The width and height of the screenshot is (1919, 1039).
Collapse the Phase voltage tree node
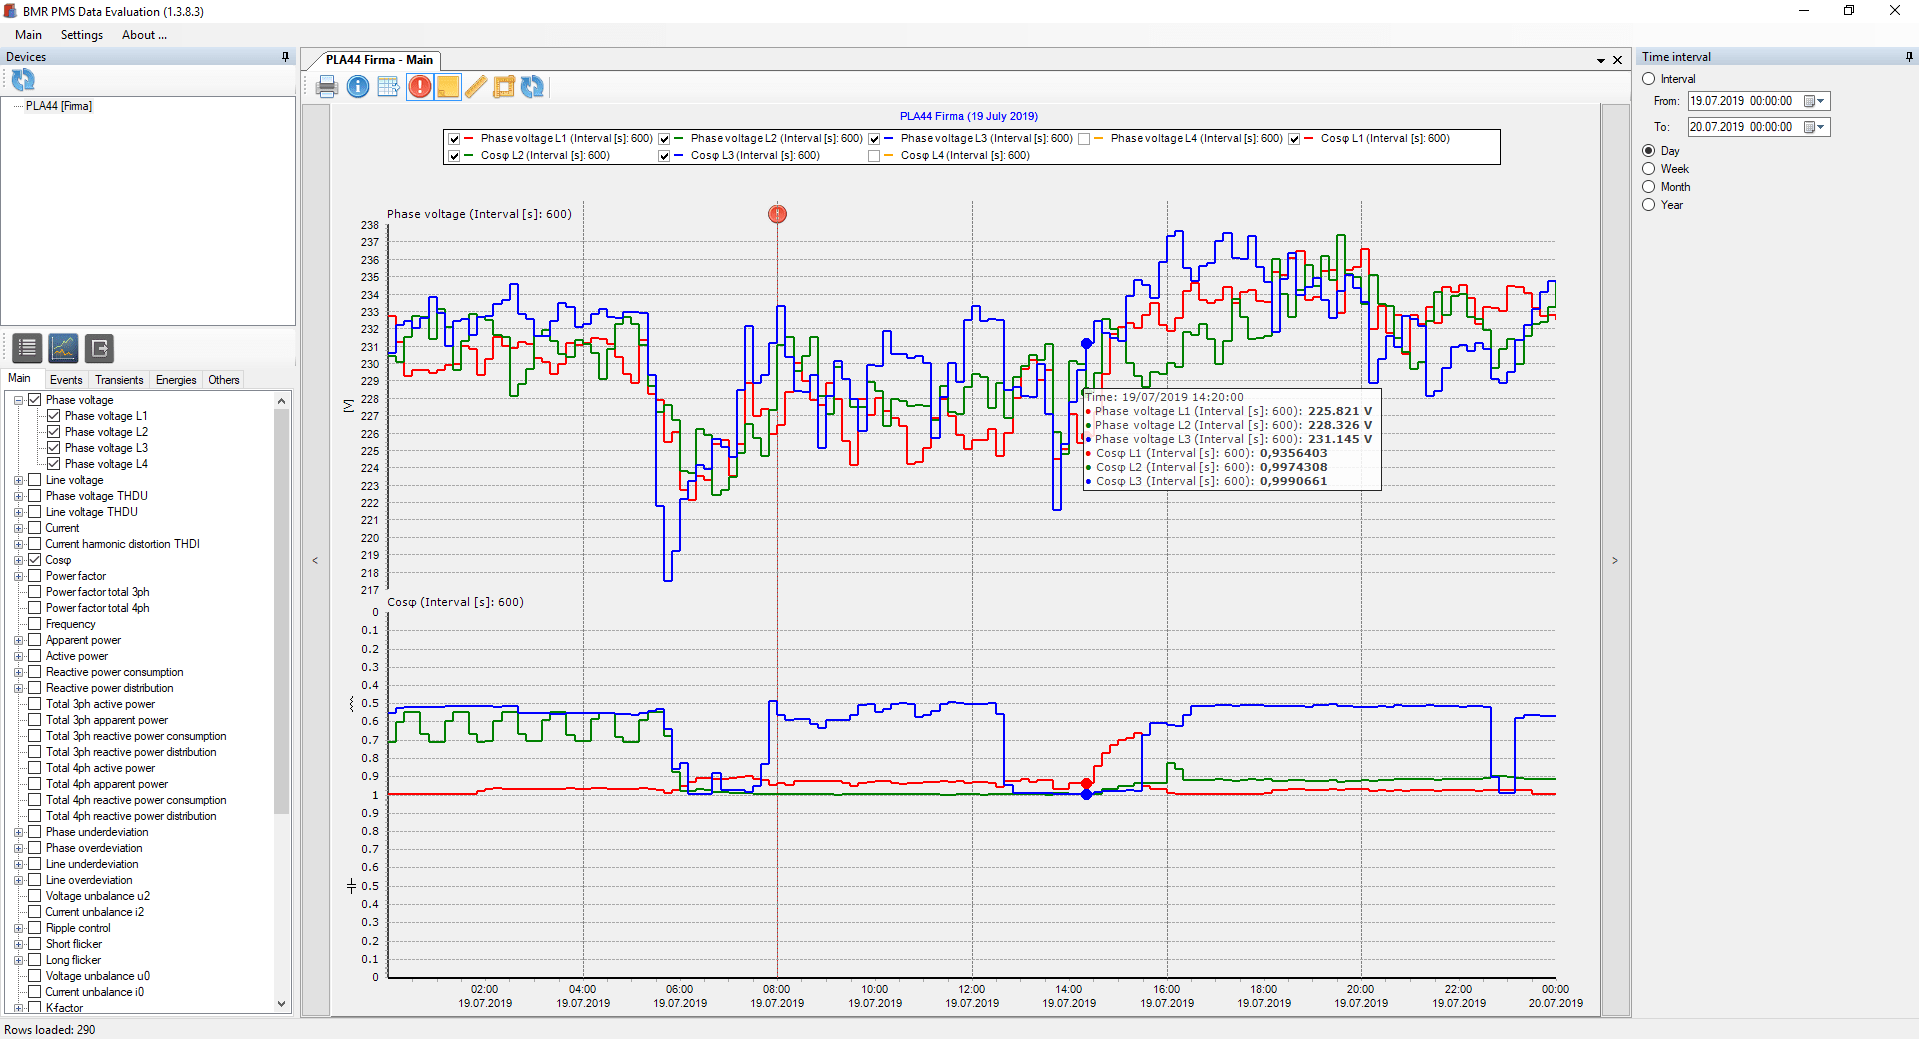[x=18, y=400]
